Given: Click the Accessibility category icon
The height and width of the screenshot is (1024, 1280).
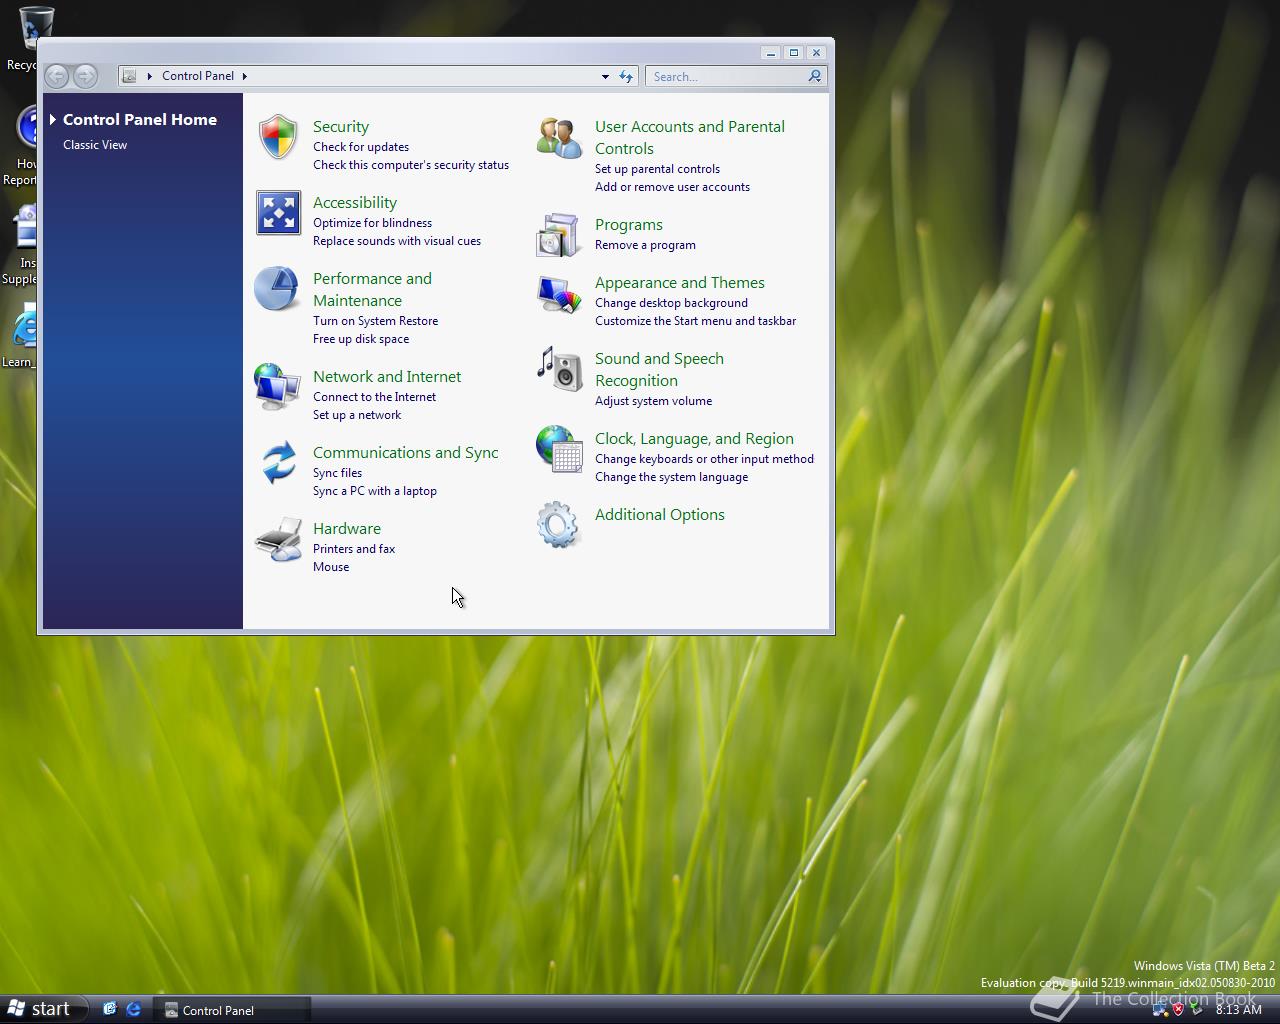Looking at the screenshot, I should (x=278, y=213).
